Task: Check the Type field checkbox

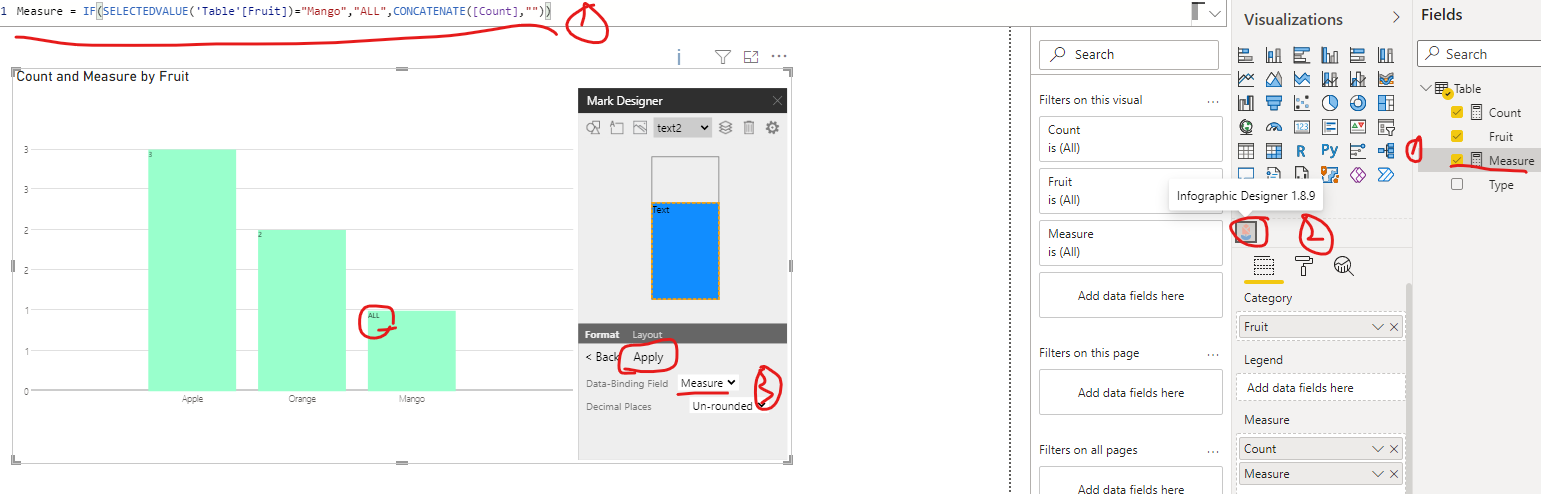Action: pos(1457,185)
